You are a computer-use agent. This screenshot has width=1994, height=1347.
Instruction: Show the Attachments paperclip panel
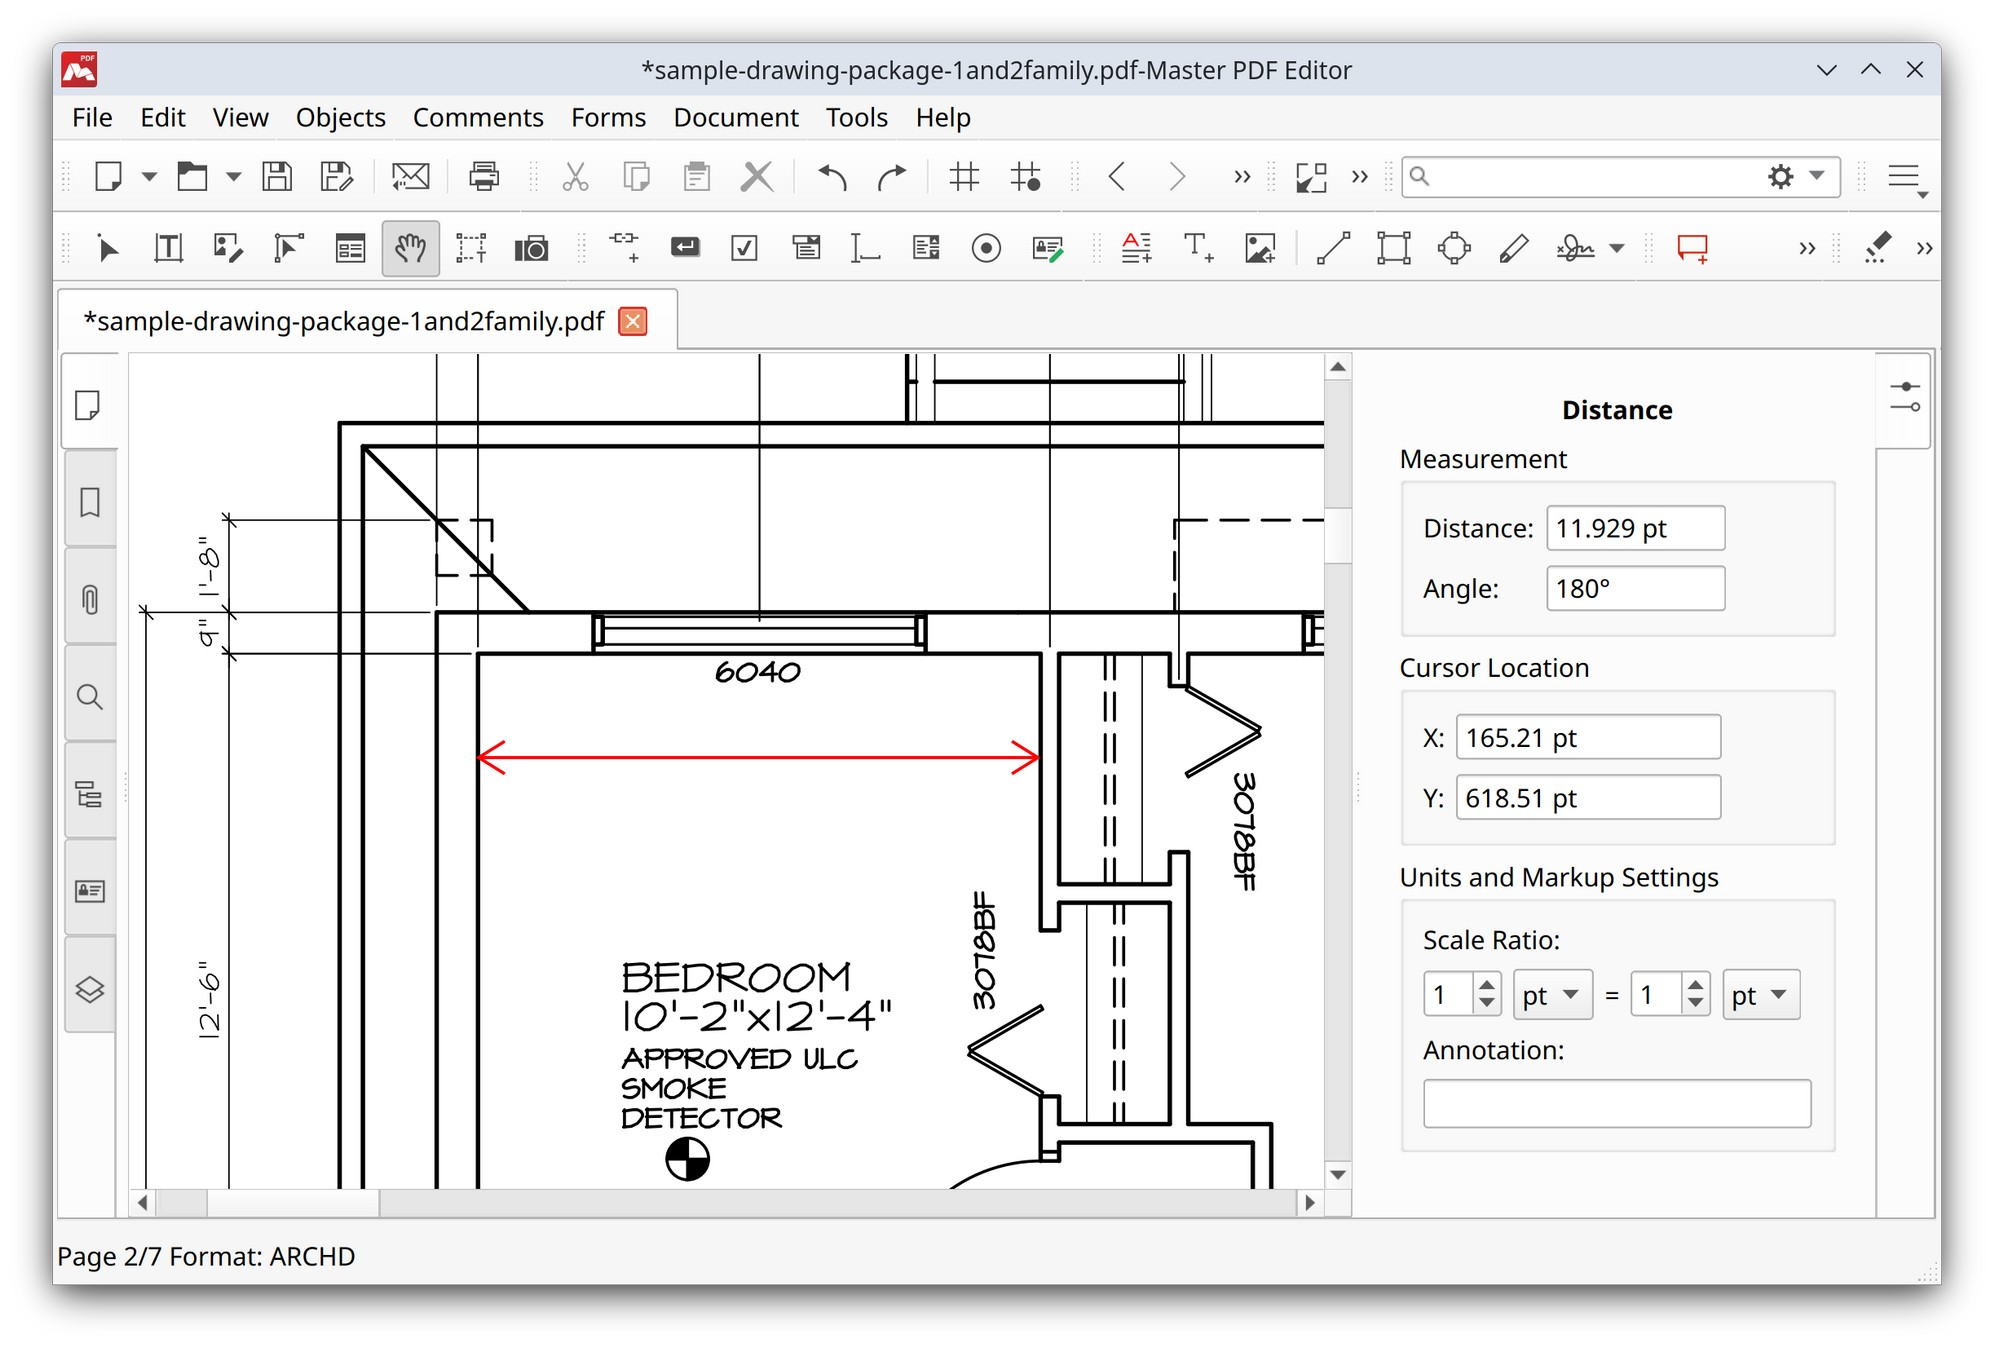90,598
